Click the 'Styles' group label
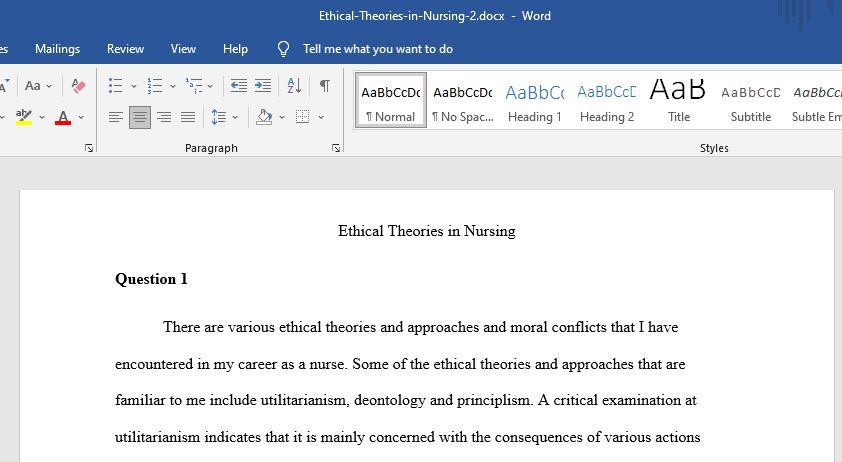The image size is (842, 462). pos(714,148)
